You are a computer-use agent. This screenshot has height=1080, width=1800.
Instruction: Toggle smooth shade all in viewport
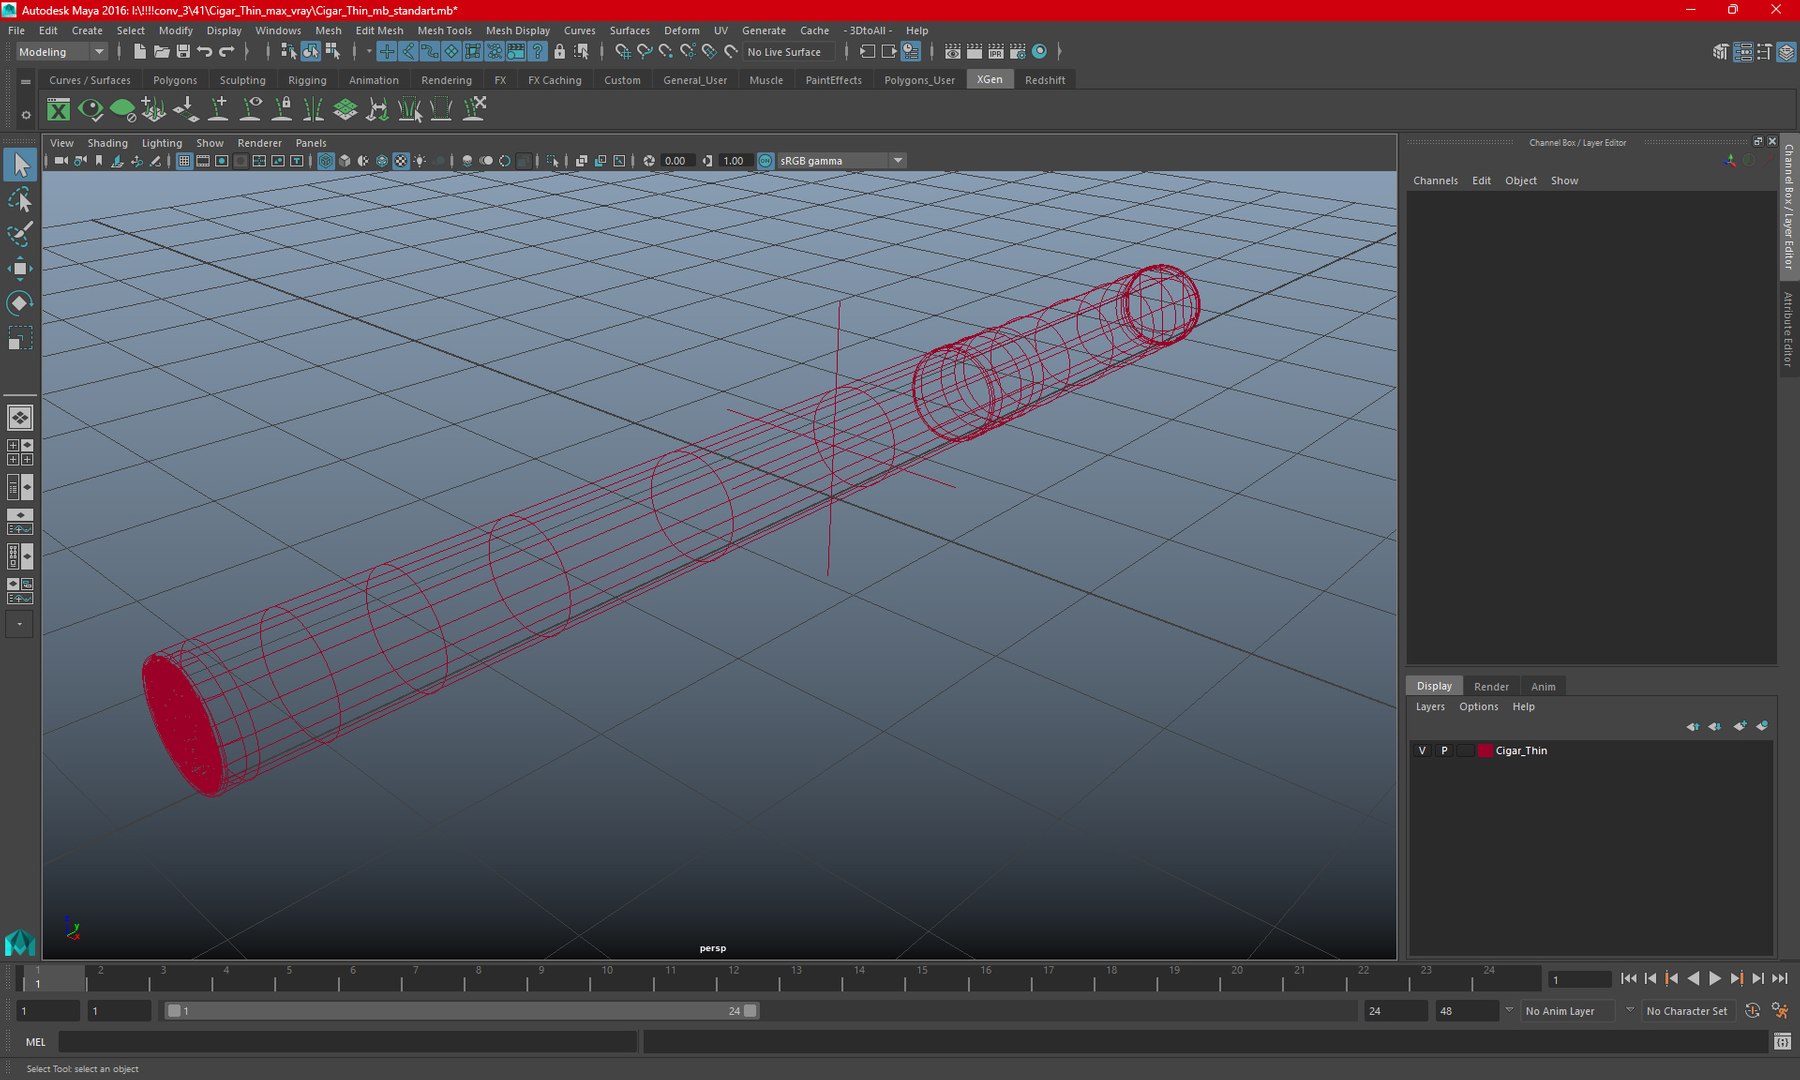click(x=345, y=161)
